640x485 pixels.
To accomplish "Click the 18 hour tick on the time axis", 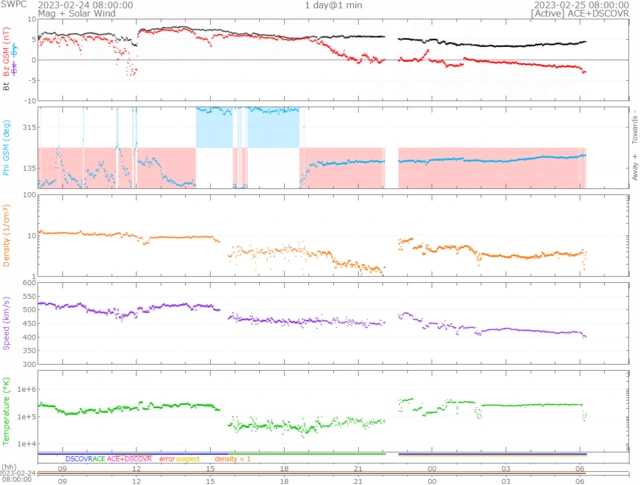I will coord(284,467).
